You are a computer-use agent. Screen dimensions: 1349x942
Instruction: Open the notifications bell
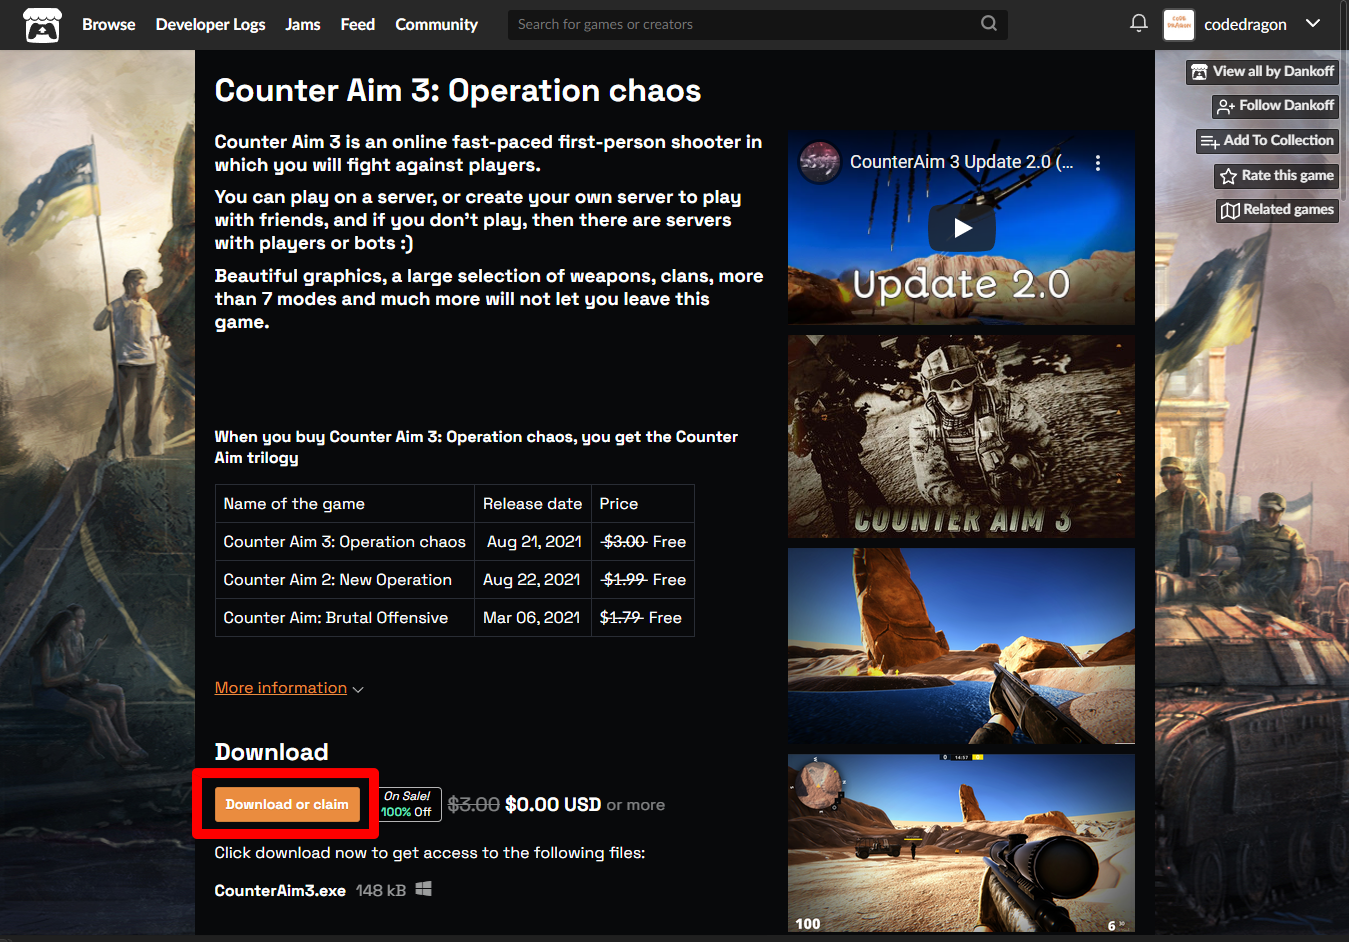point(1138,23)
